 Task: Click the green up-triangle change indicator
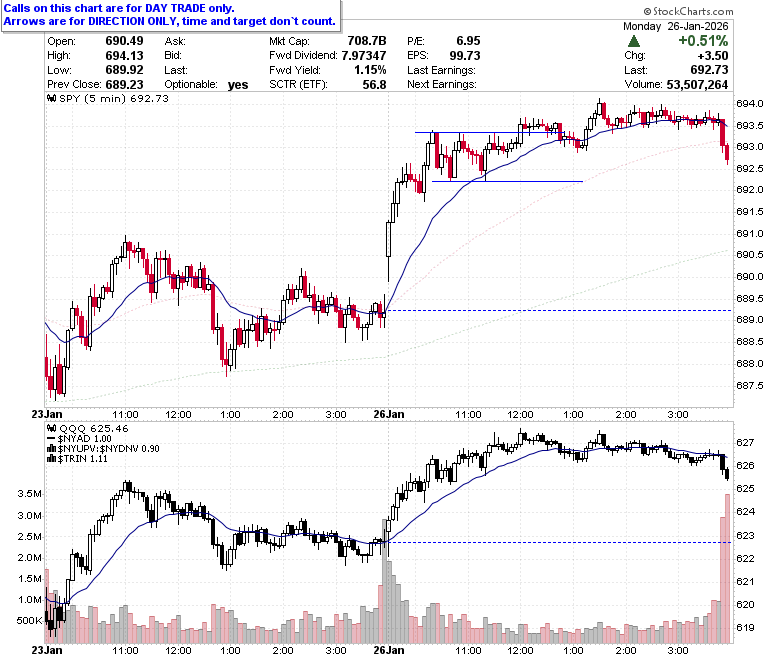tap(633, 41)
